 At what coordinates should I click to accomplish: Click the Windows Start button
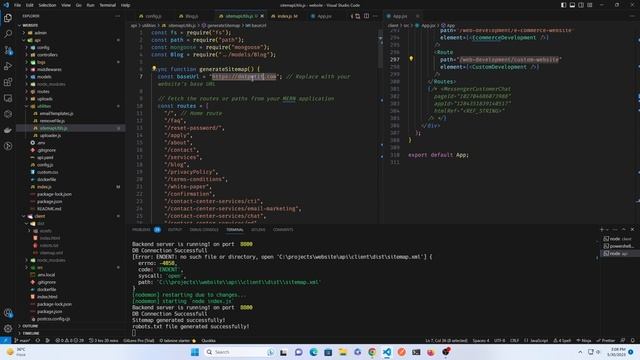[x=195, y=352]
